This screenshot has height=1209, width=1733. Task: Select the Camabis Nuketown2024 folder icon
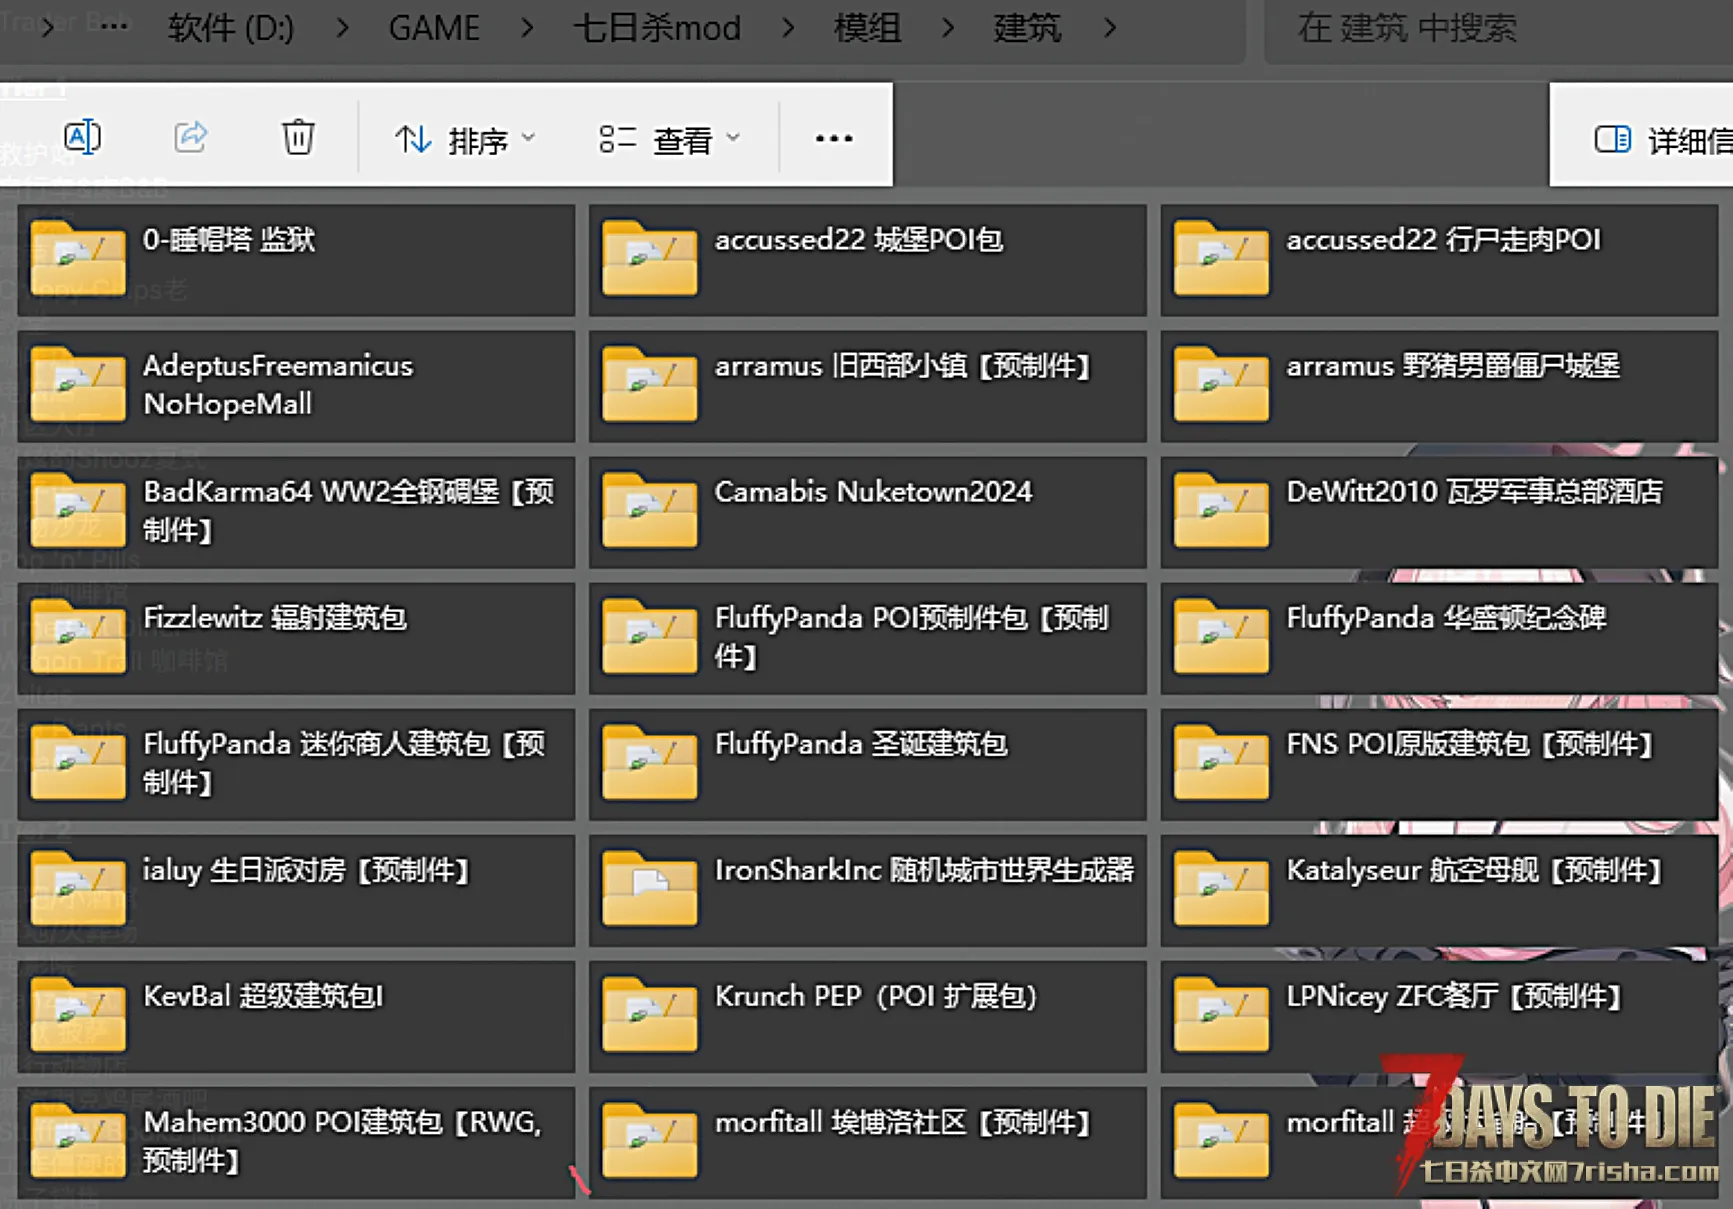650,510
